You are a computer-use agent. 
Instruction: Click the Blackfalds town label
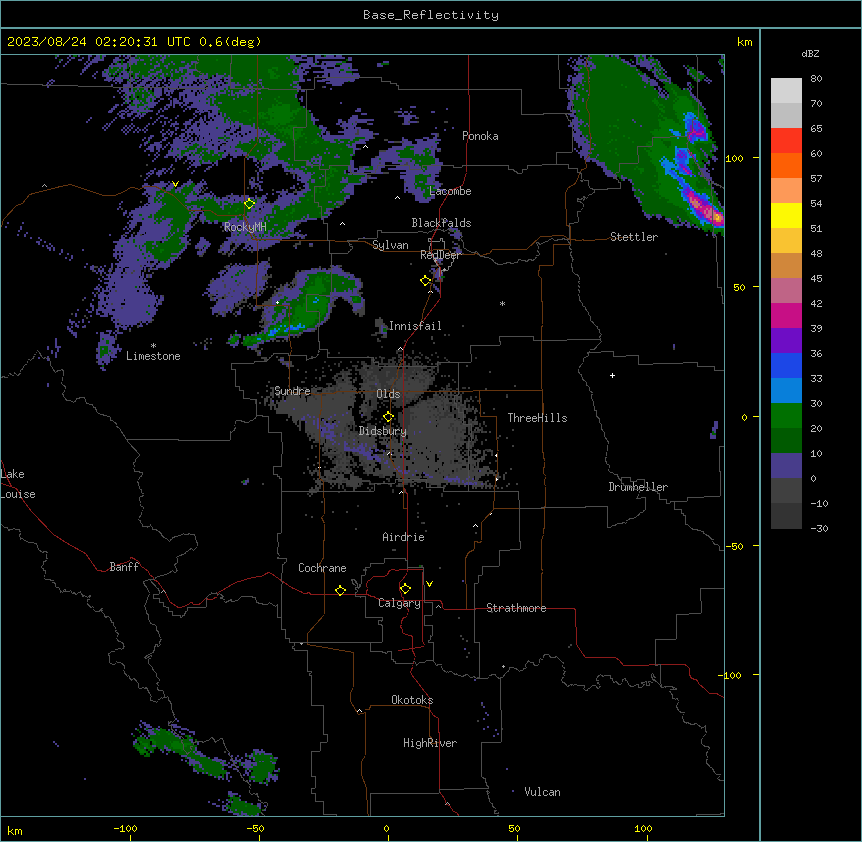(x=441, y=223)
